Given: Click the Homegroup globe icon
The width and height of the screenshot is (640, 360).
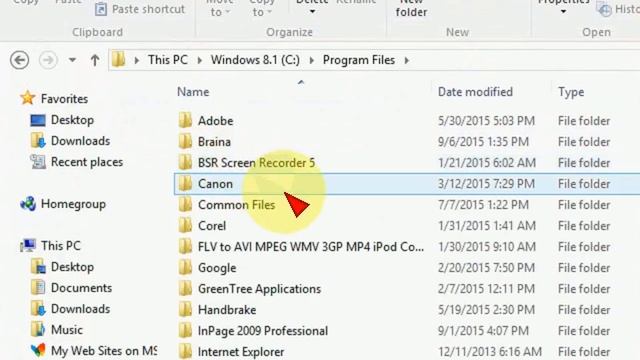Looking at the screenshot, I should pyautogui.click(x=28, y=204).
